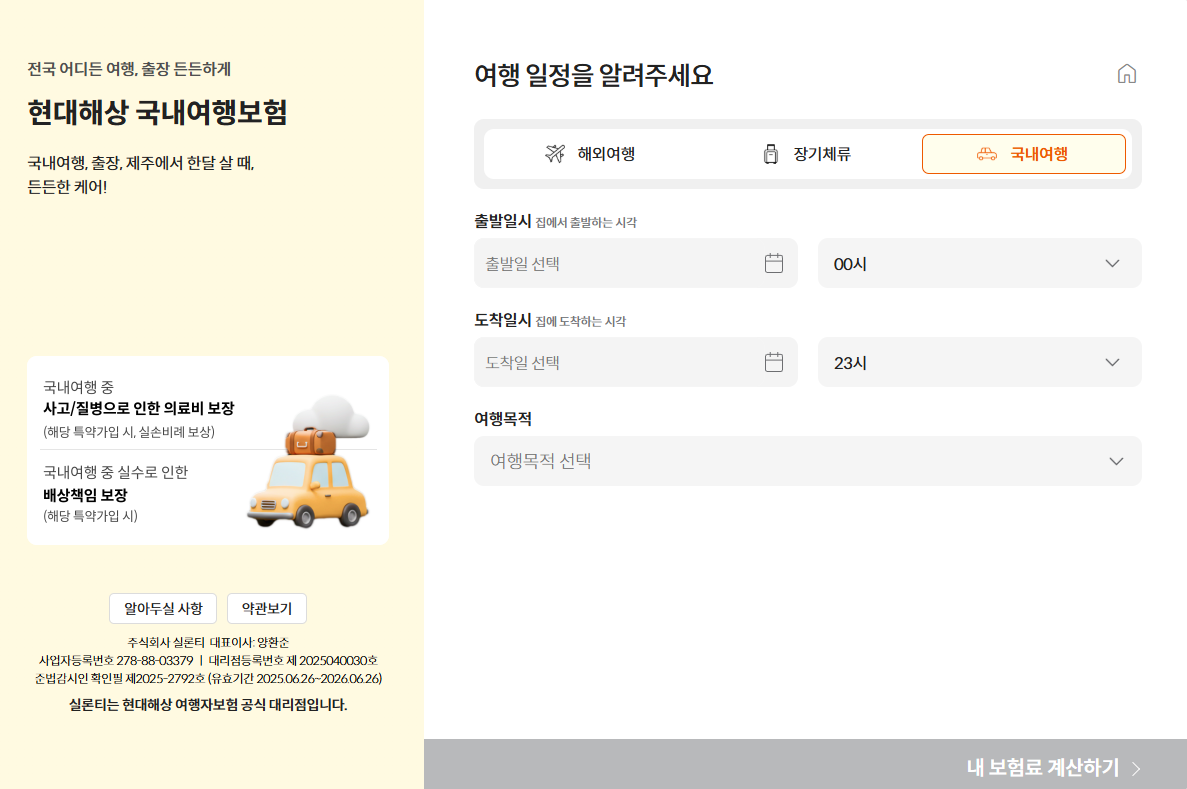Click heading 현대해상 국내여행보험
Image resolution: width=1187 pixels, height=789 pixels.
157,112
